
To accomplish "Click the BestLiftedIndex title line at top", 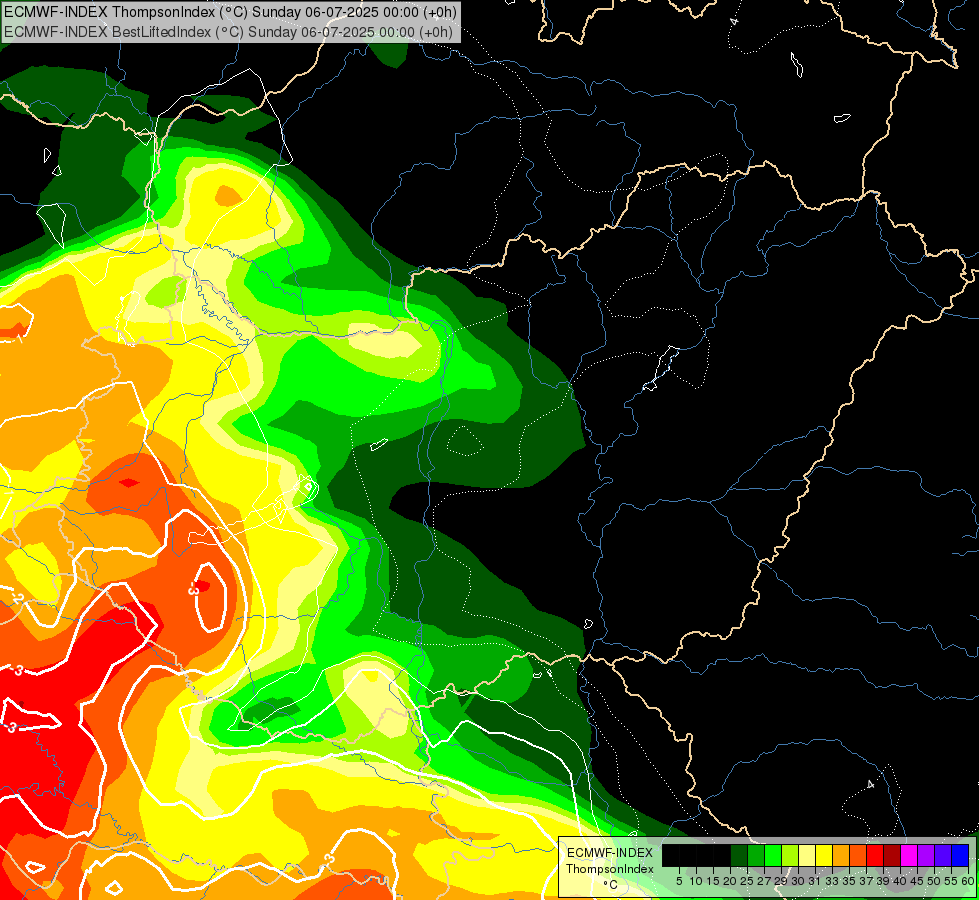I will (x=228, y=32).
